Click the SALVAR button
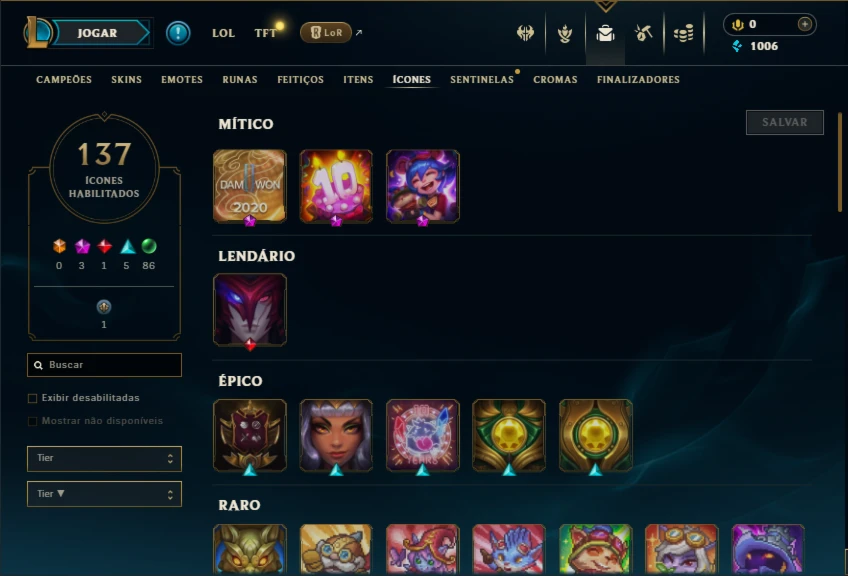This screenshot has height=576, width=848. (x=785, y=122)
